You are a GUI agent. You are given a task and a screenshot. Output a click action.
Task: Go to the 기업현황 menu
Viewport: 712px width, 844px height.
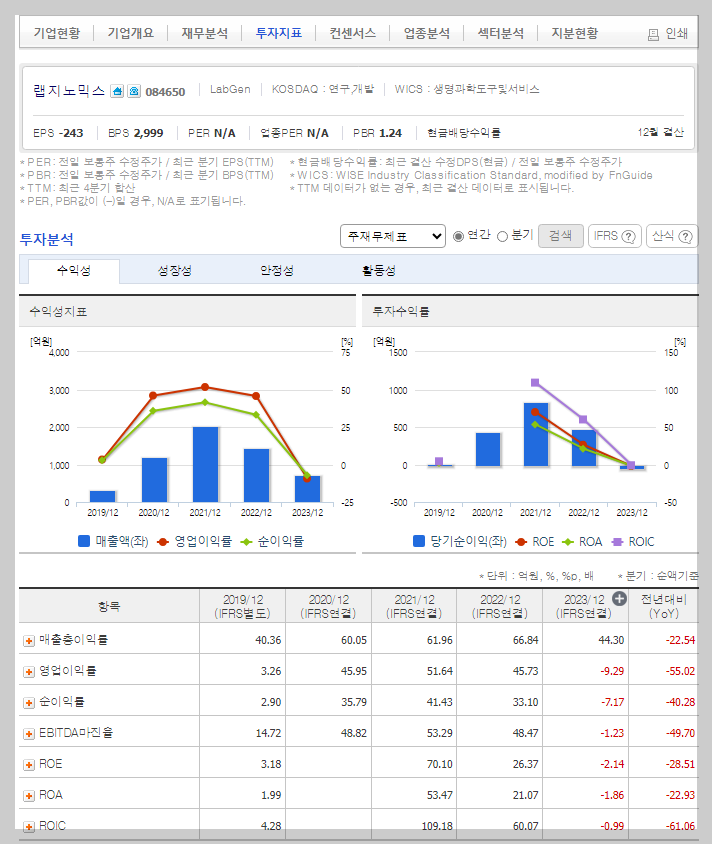coord(57,33)
